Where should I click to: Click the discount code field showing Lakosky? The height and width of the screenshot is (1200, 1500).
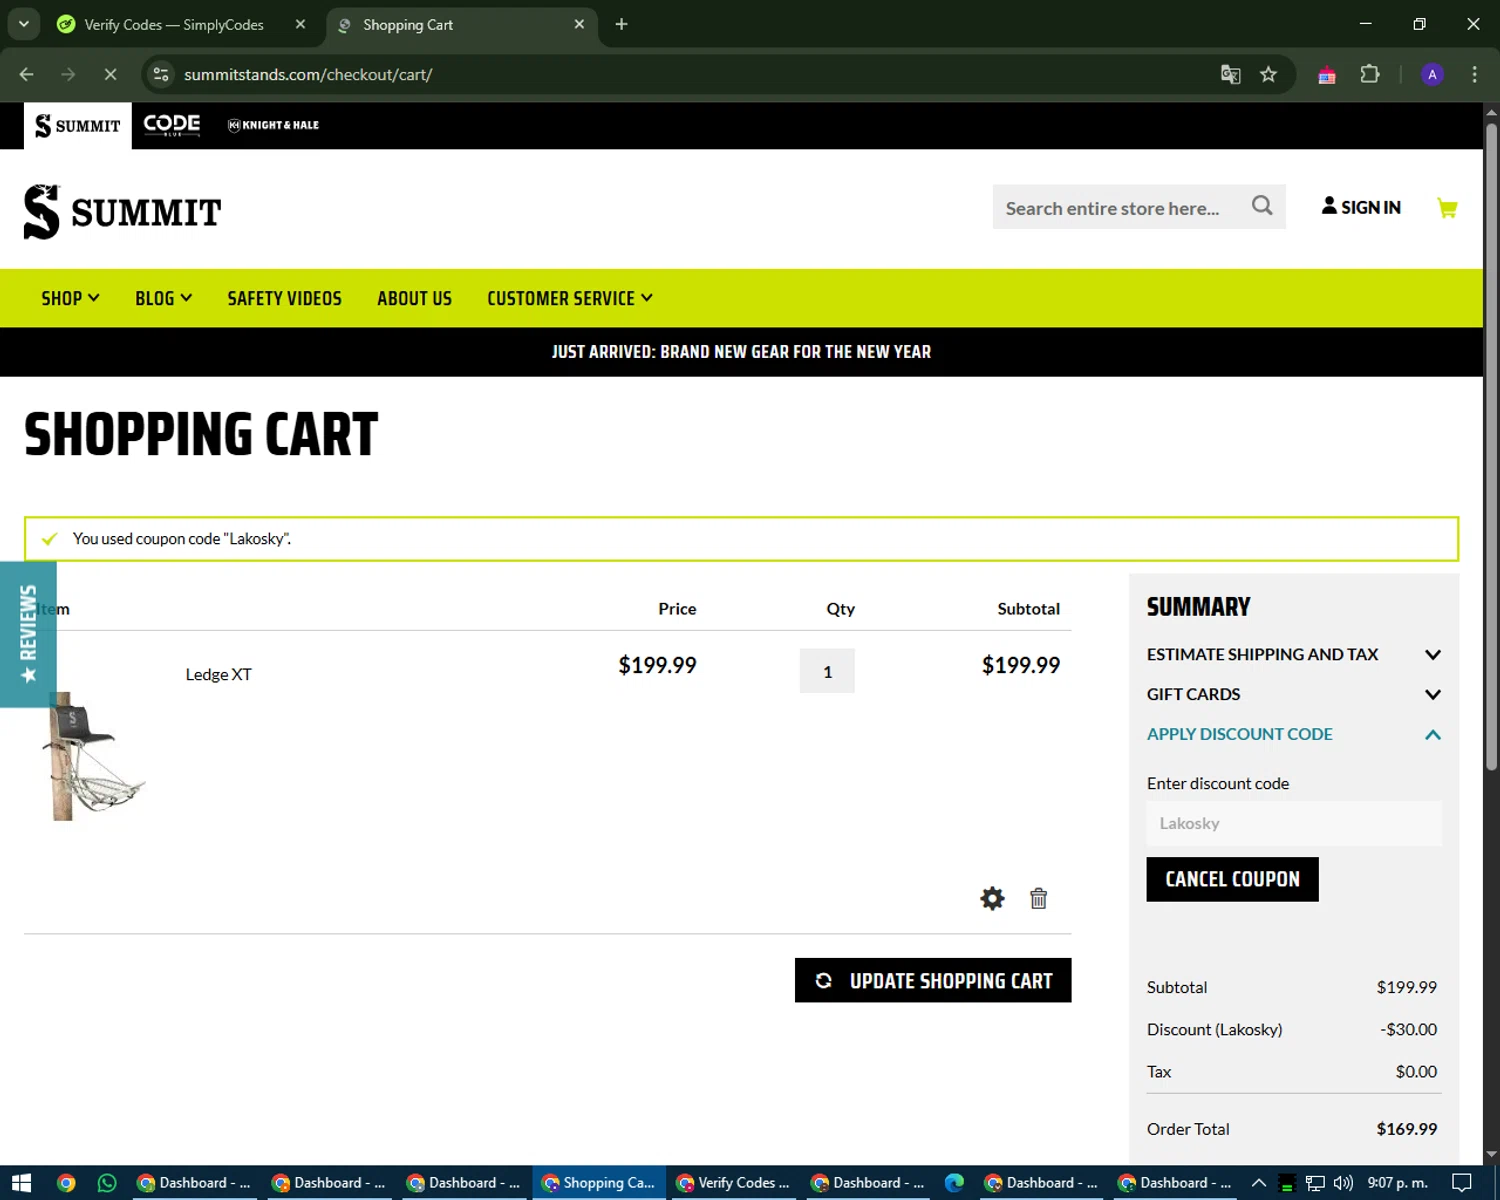[x=1294, y=823]
